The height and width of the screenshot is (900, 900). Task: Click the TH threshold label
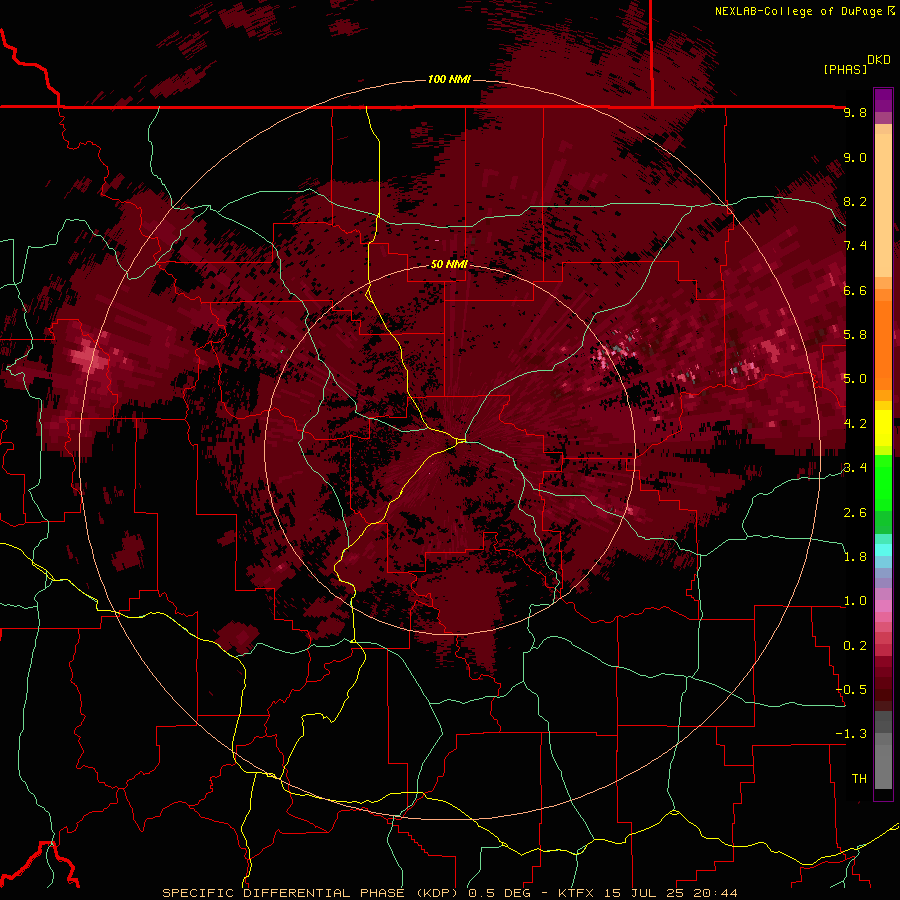click(859, 778)
